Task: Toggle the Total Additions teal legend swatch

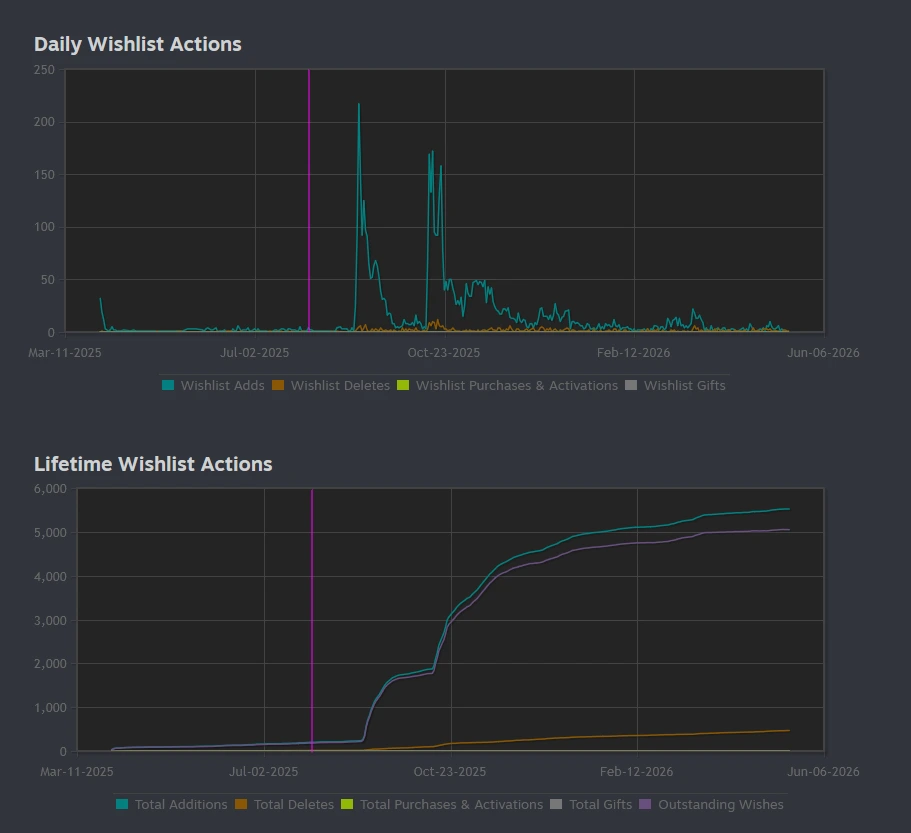Action: pos(122,804)
